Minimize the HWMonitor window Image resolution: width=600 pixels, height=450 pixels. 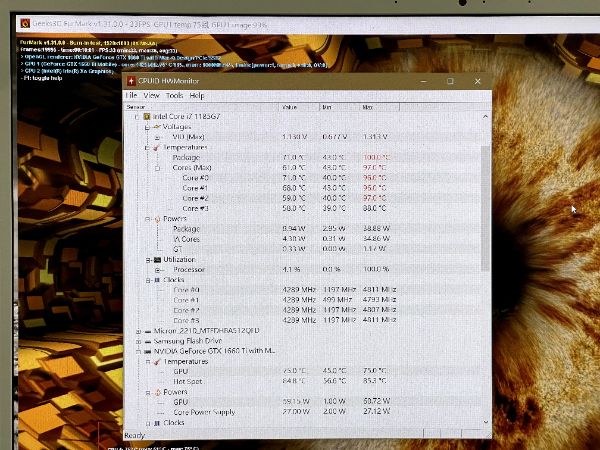click(x=424, y=81)
